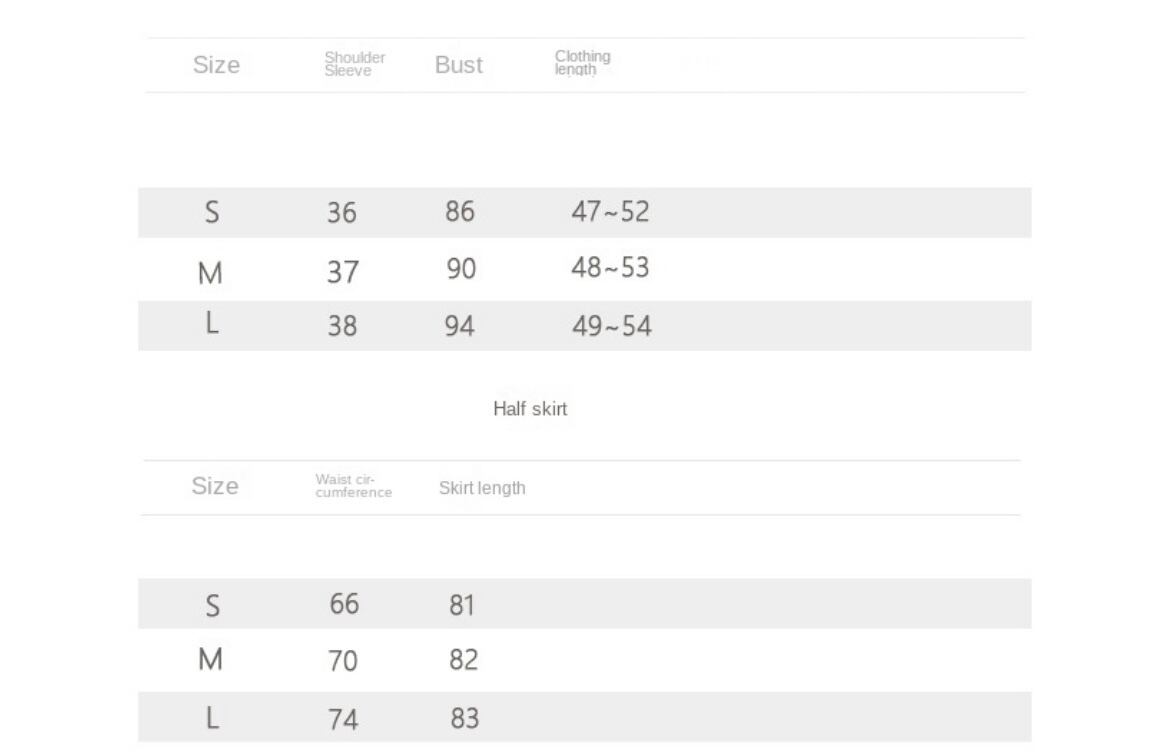Image resolution: width=1170 pixels, height=756 pixels.
Task: Select the Bust column header
Action: [459, 65]
